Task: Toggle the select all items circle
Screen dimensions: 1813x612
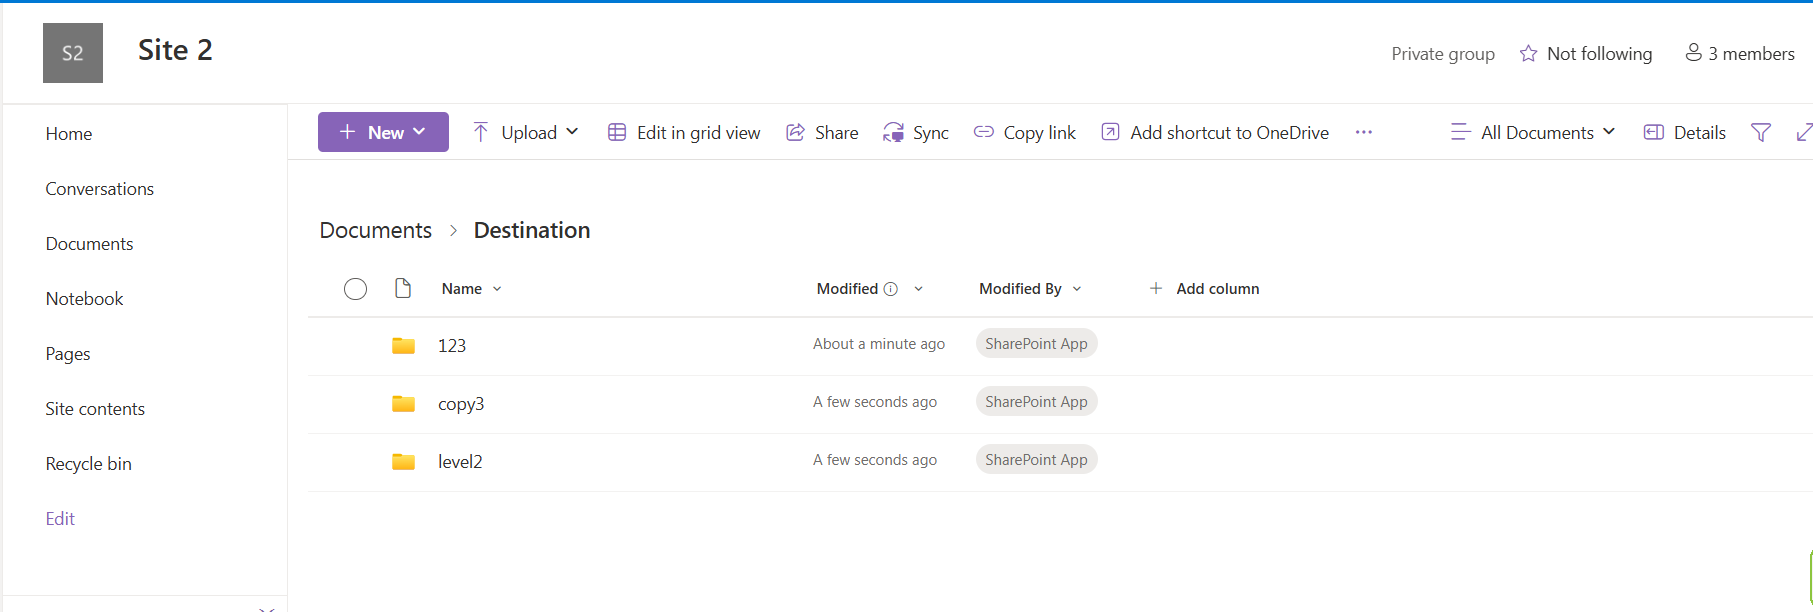Action: [x=355, y=289]
